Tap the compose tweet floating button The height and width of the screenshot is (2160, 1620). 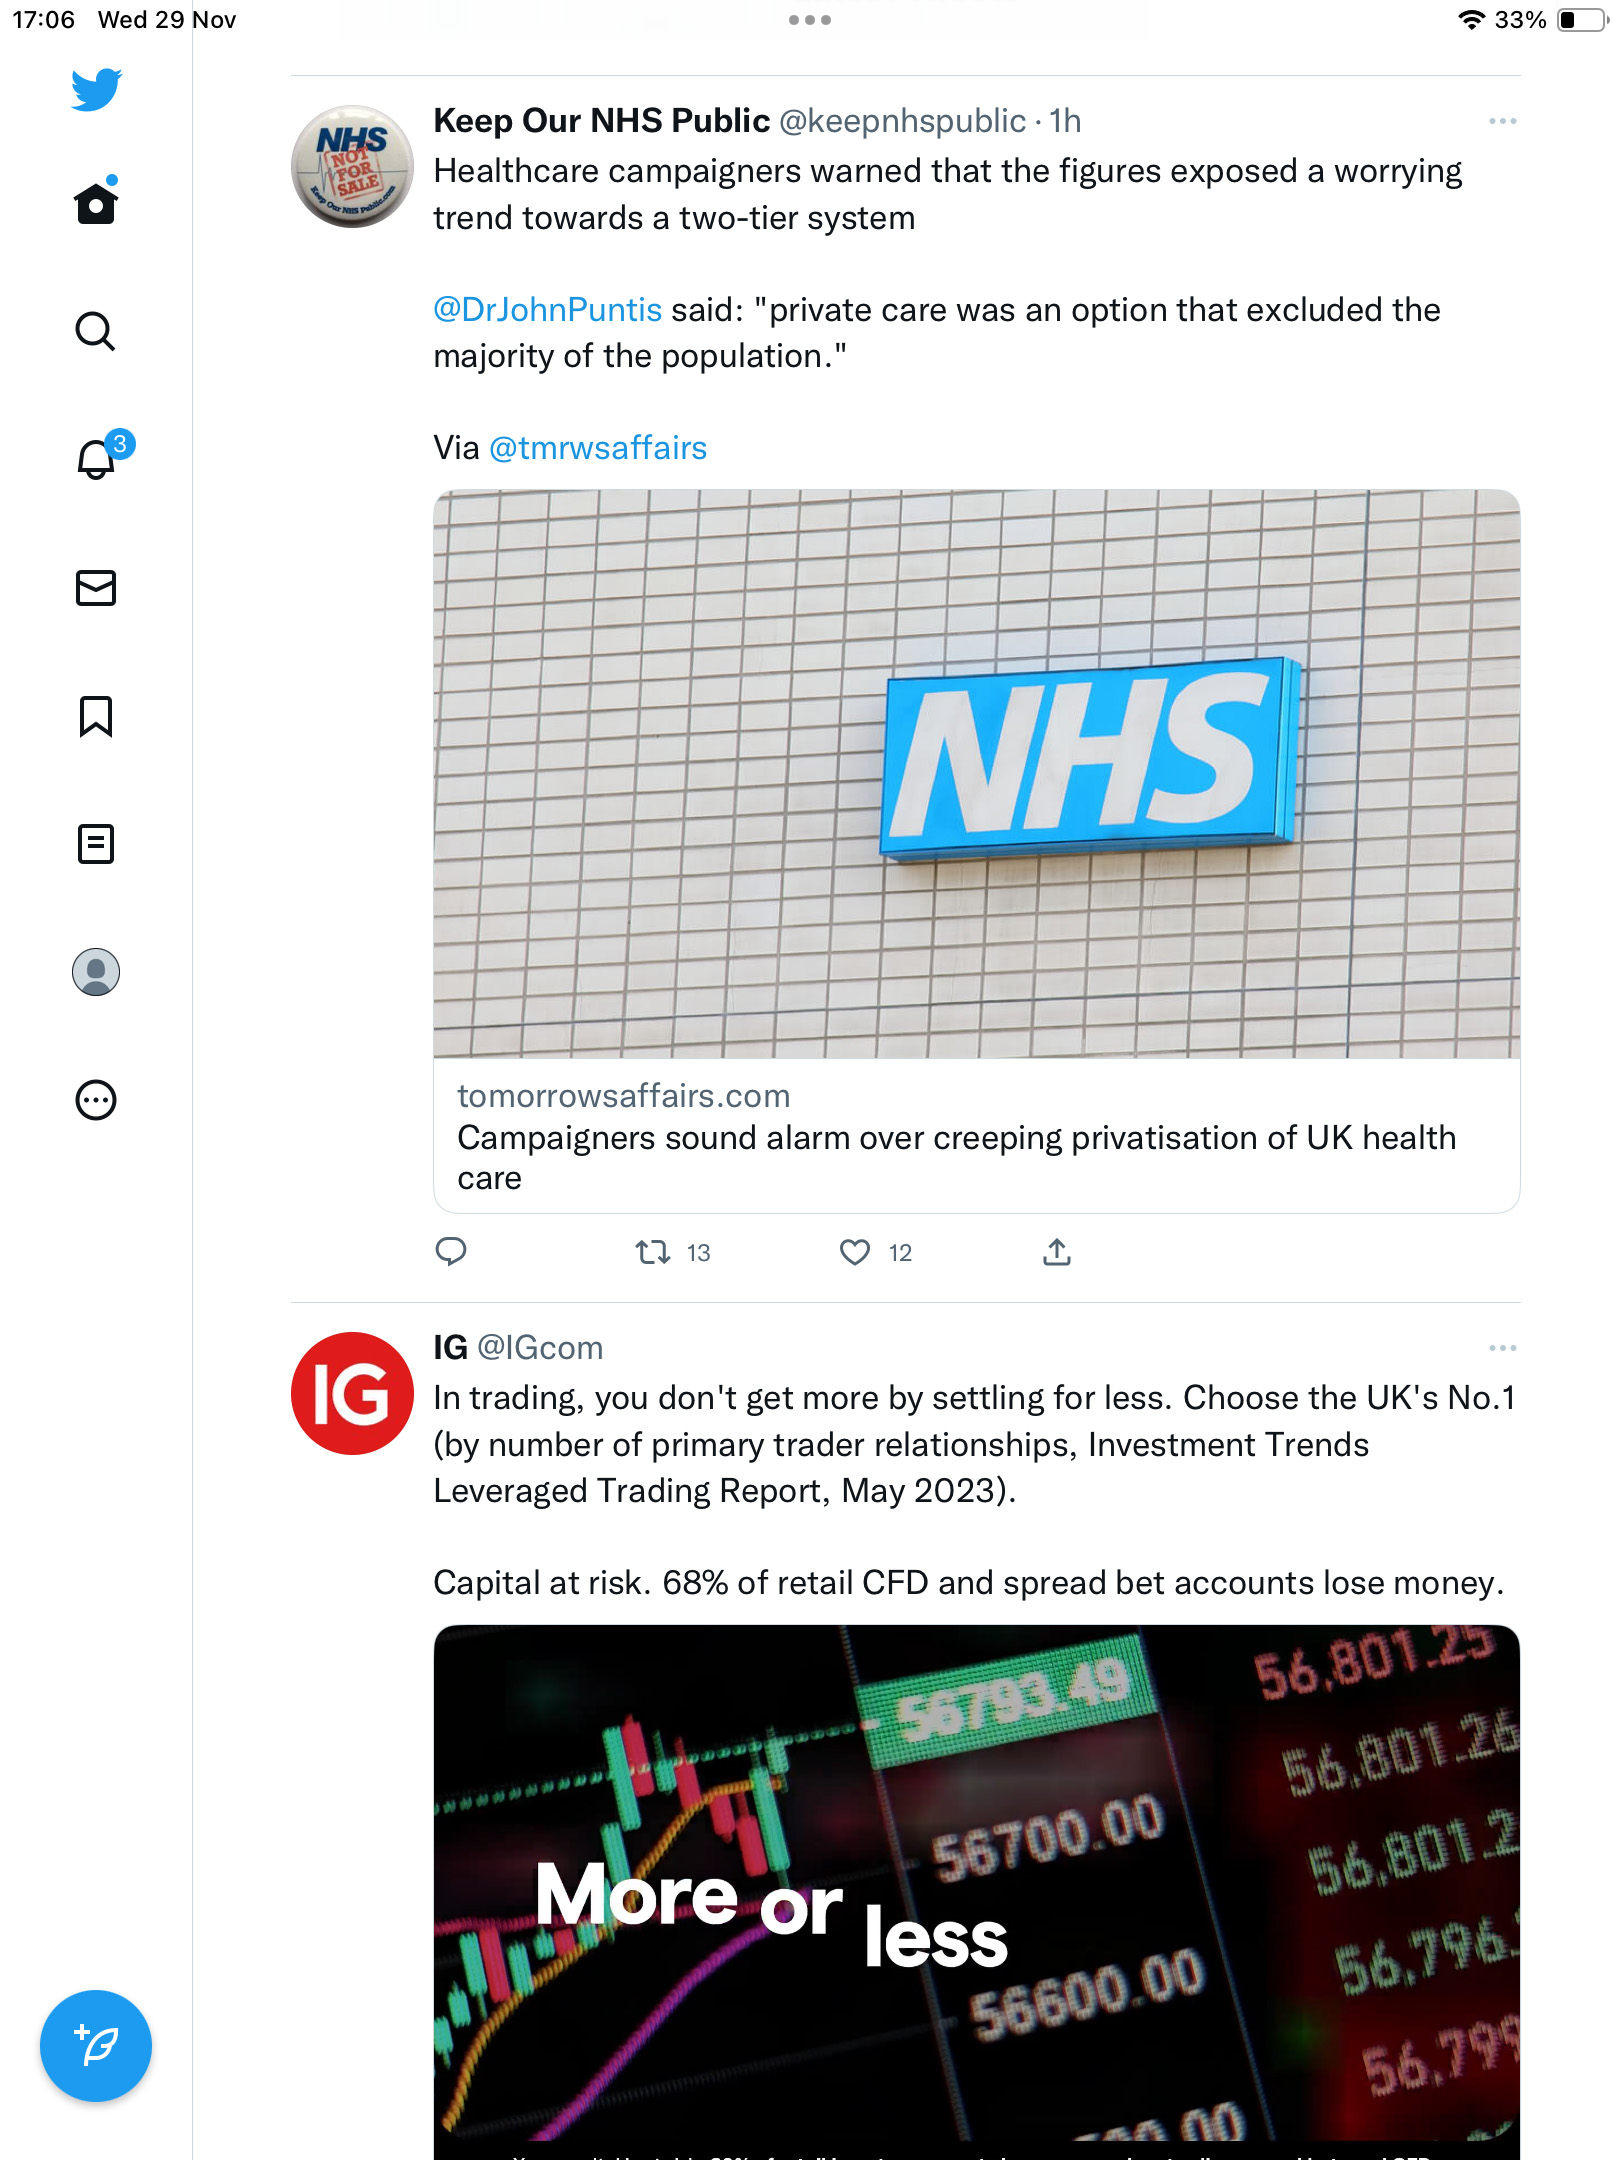tap(96, 2046)
